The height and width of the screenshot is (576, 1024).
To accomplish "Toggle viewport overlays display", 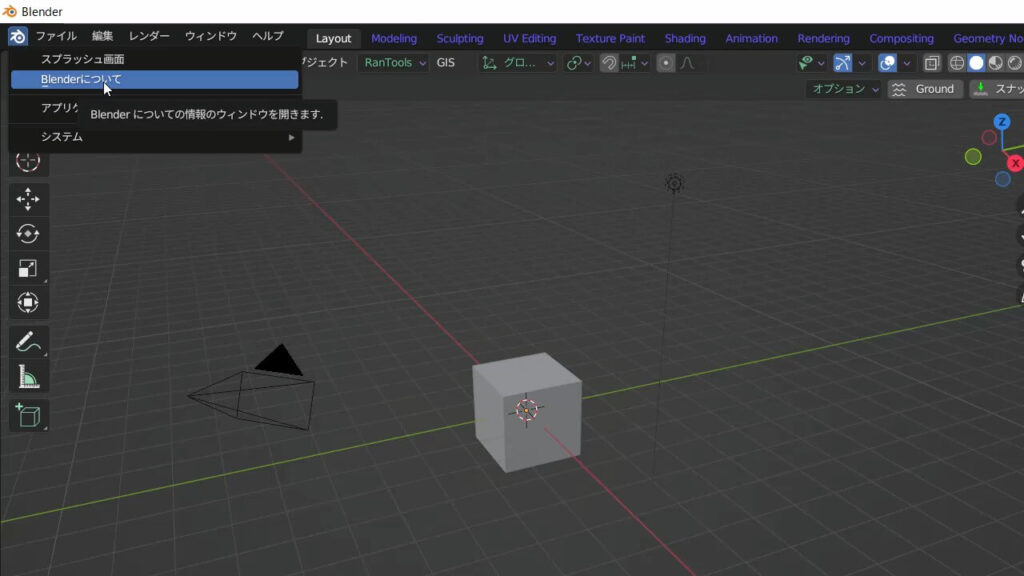I will point(888,63).
